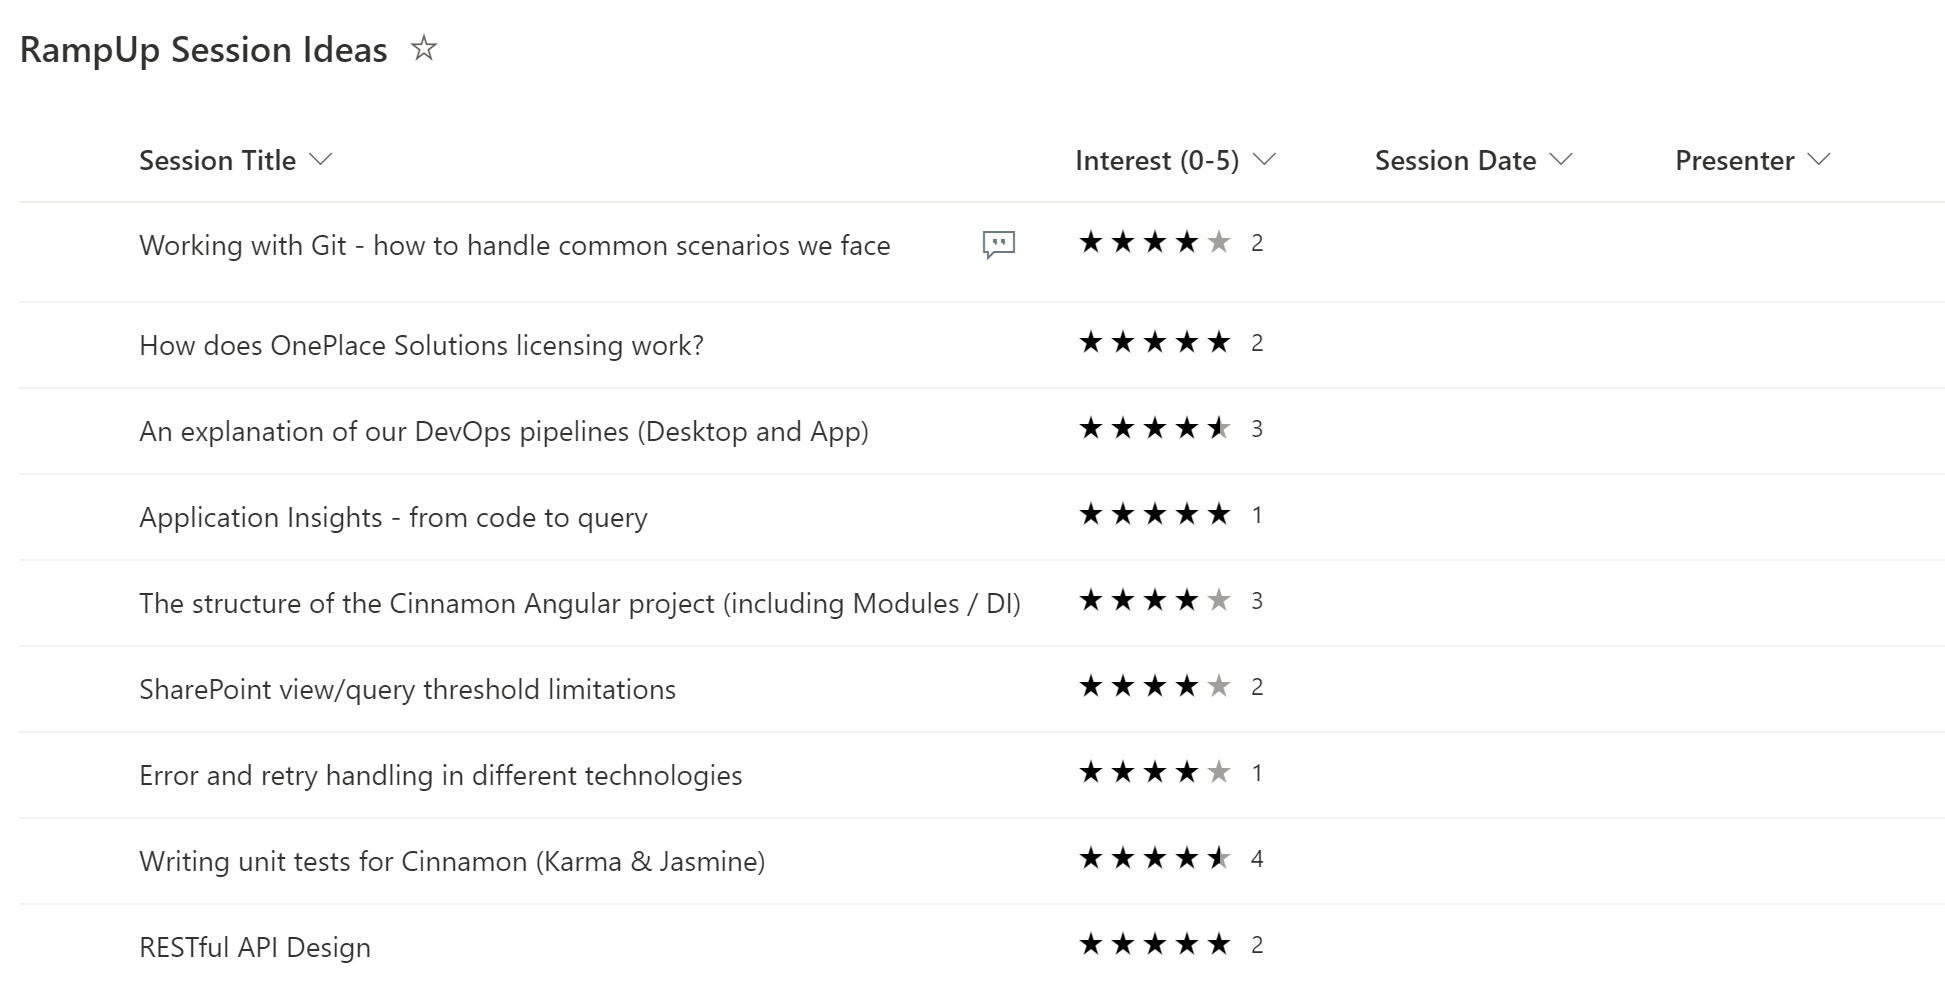Image resolution: width=1945 pixels, height=982 pixels.
Task: Favorite the RampUp Session Ideas list via star icon
Action: pos(424,48)
